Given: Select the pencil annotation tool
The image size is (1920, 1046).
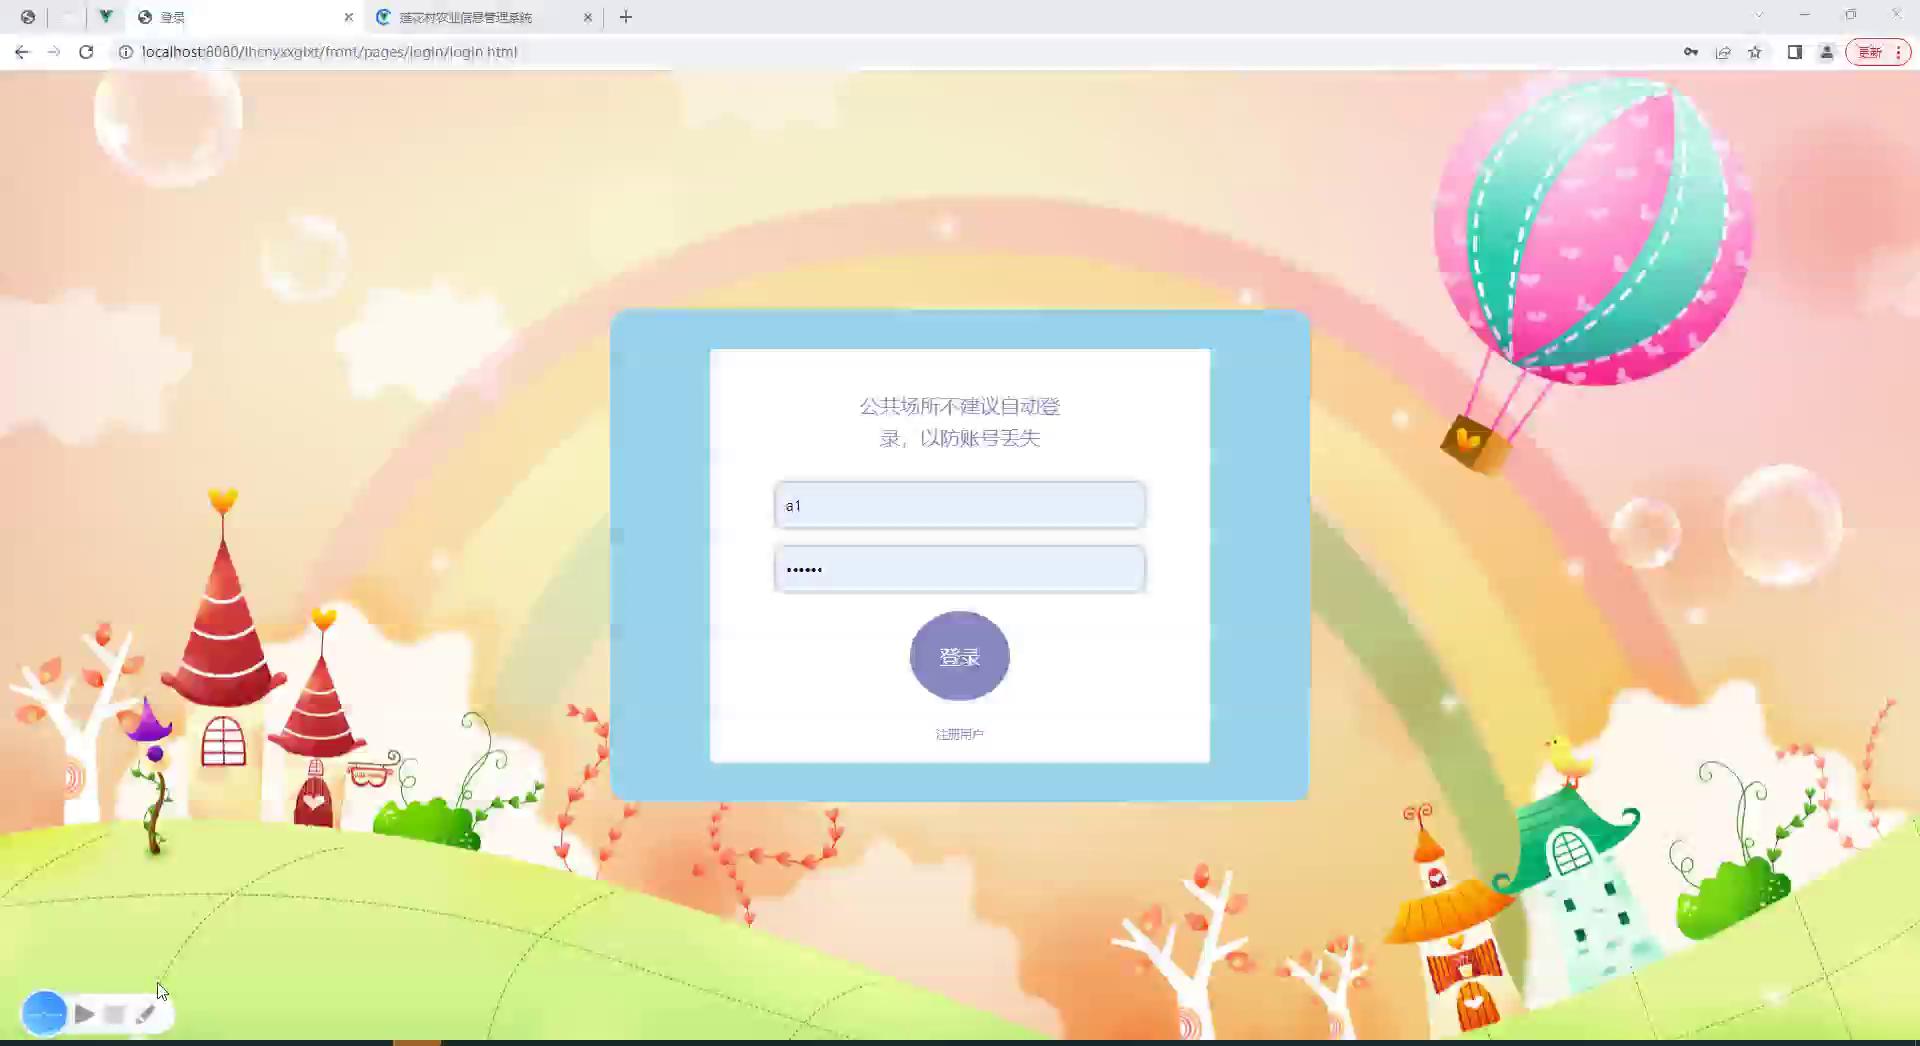Looking at the screenshot, I should (x=146, y=1014).
